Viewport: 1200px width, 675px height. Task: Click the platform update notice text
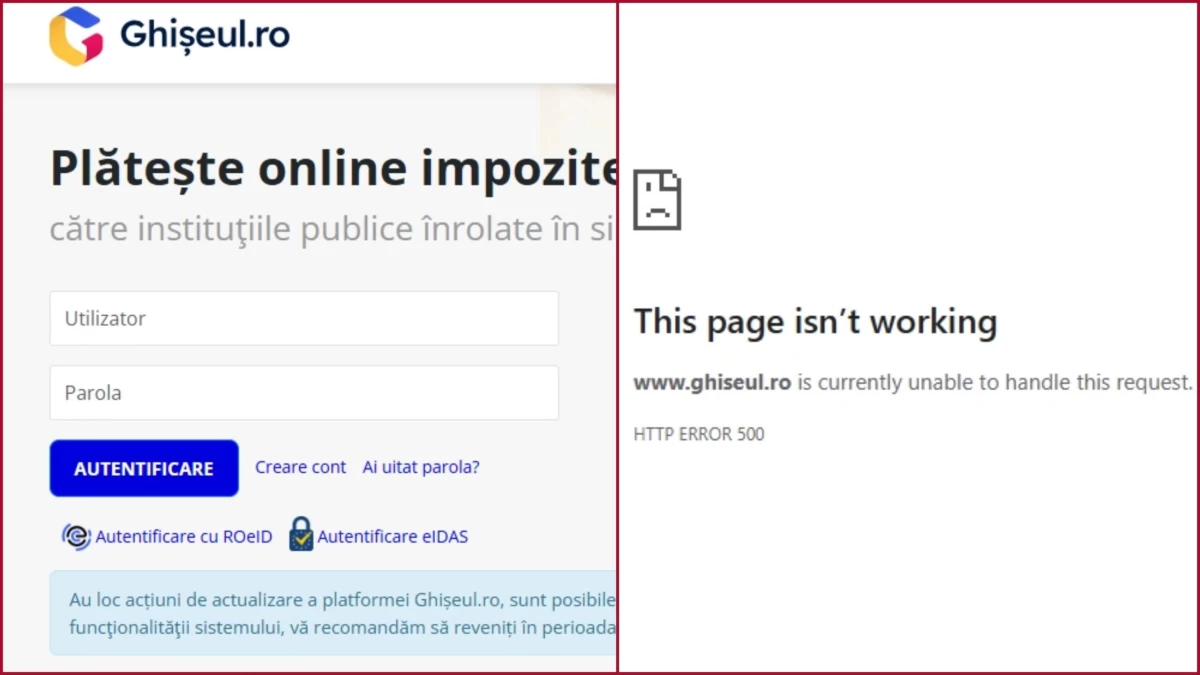click(342, 613)
